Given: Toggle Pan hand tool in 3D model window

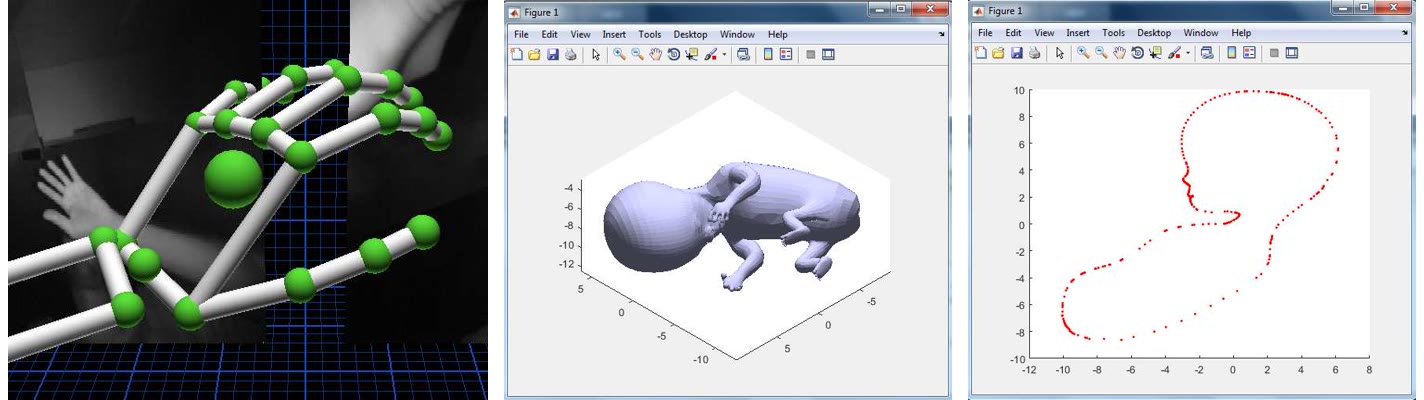Looking at the screenshot, I should point(656,54).
